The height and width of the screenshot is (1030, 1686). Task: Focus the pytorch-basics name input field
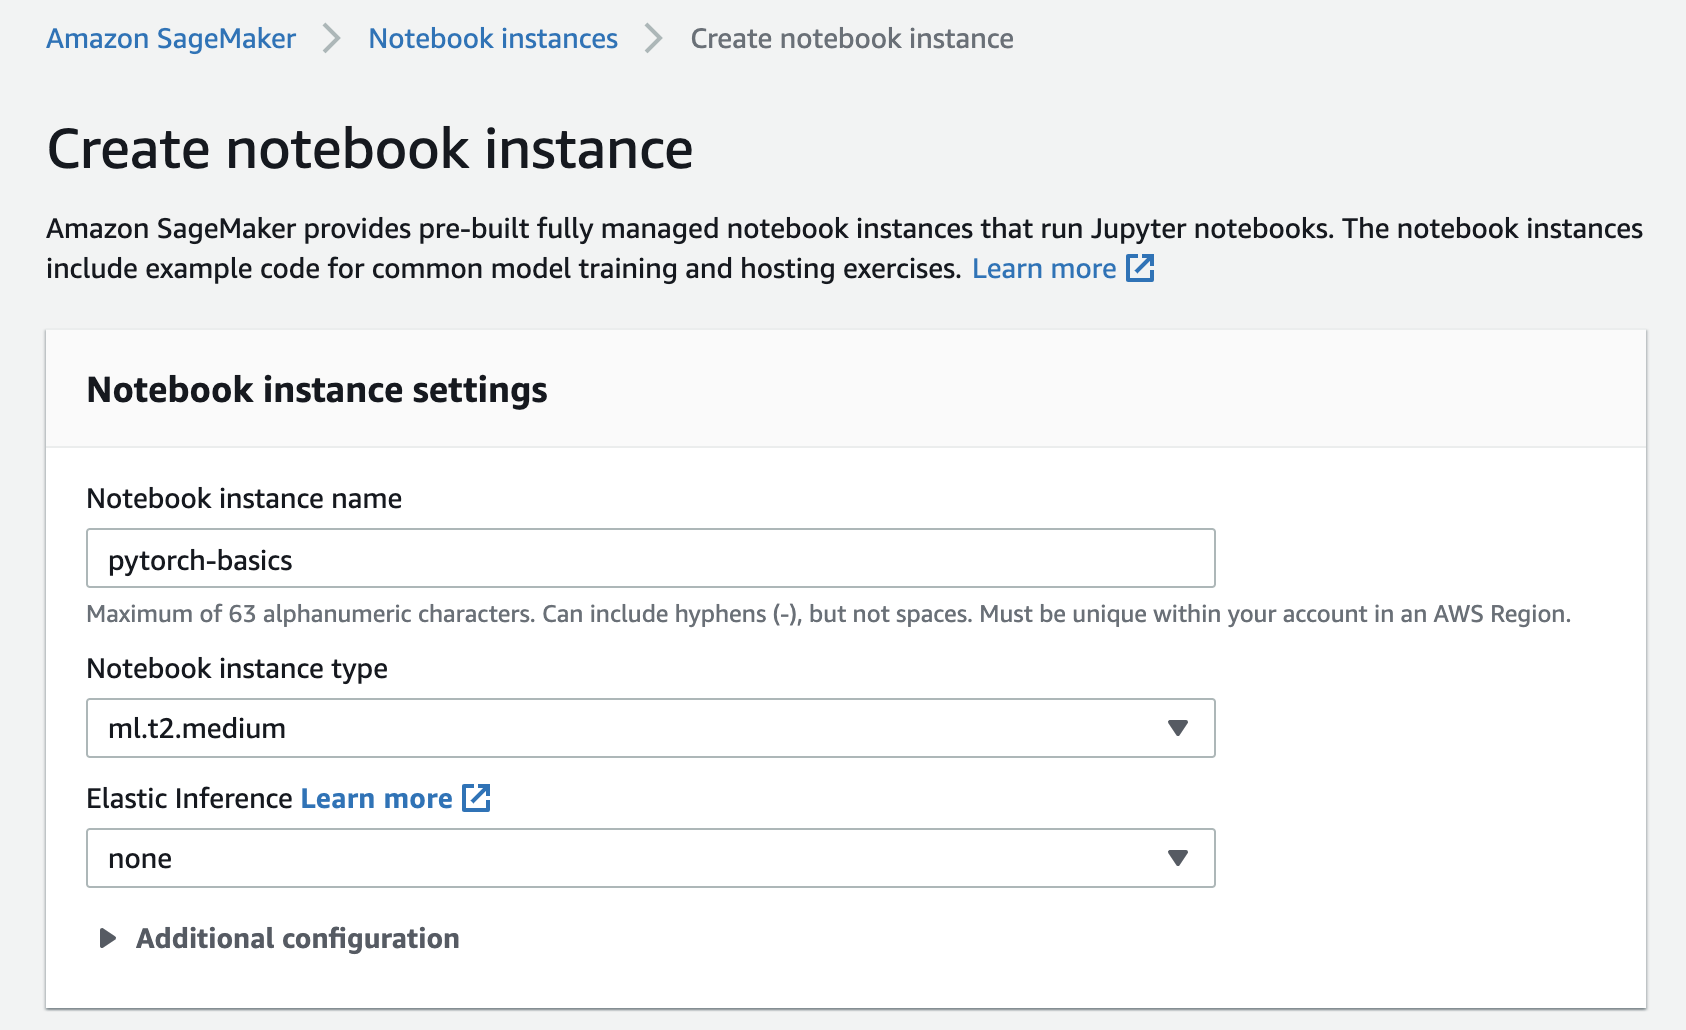[651, 558]
